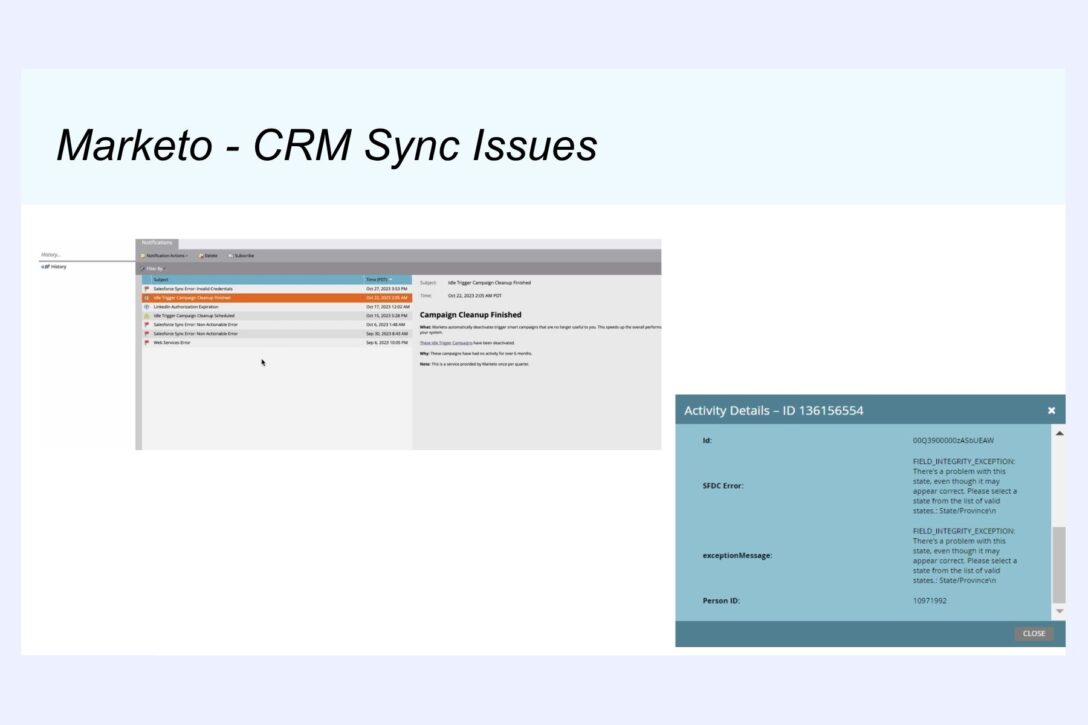Screen dimensions: 1088x725
Task: Select the History tree item
Action: (54, 266)
